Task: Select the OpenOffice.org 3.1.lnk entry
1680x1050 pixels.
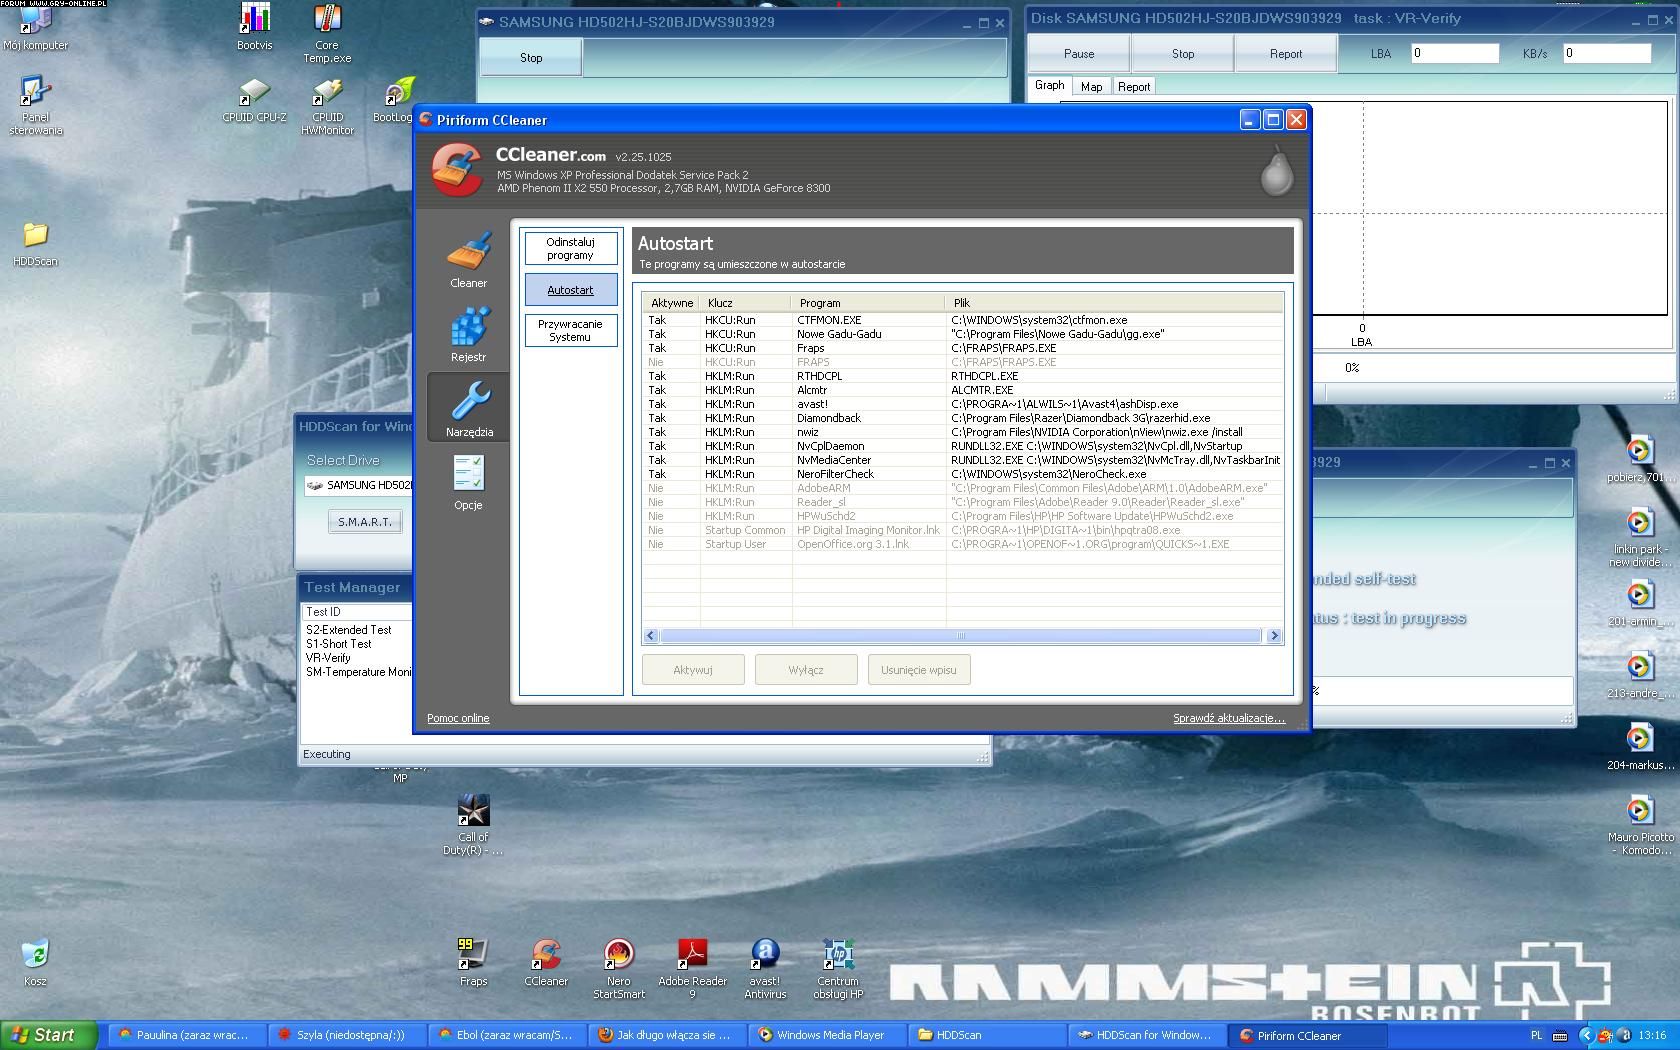Action: pyautogui.click(x=963, y=544)
